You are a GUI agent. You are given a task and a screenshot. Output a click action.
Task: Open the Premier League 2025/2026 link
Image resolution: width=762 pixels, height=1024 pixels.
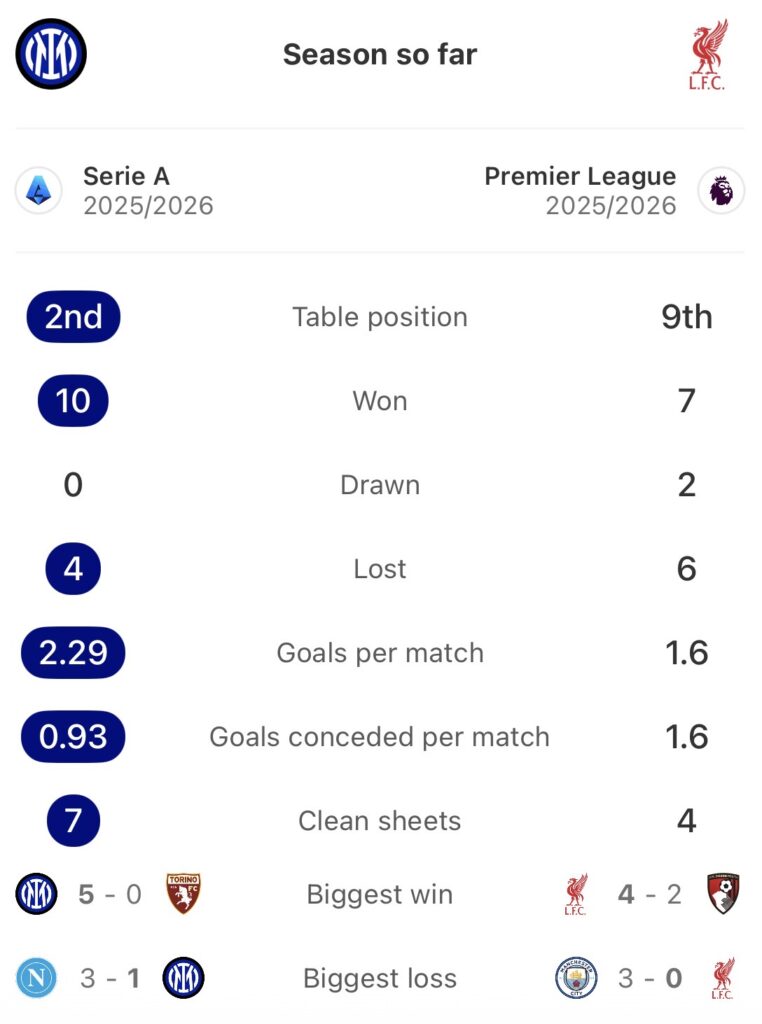click(580, 191)
